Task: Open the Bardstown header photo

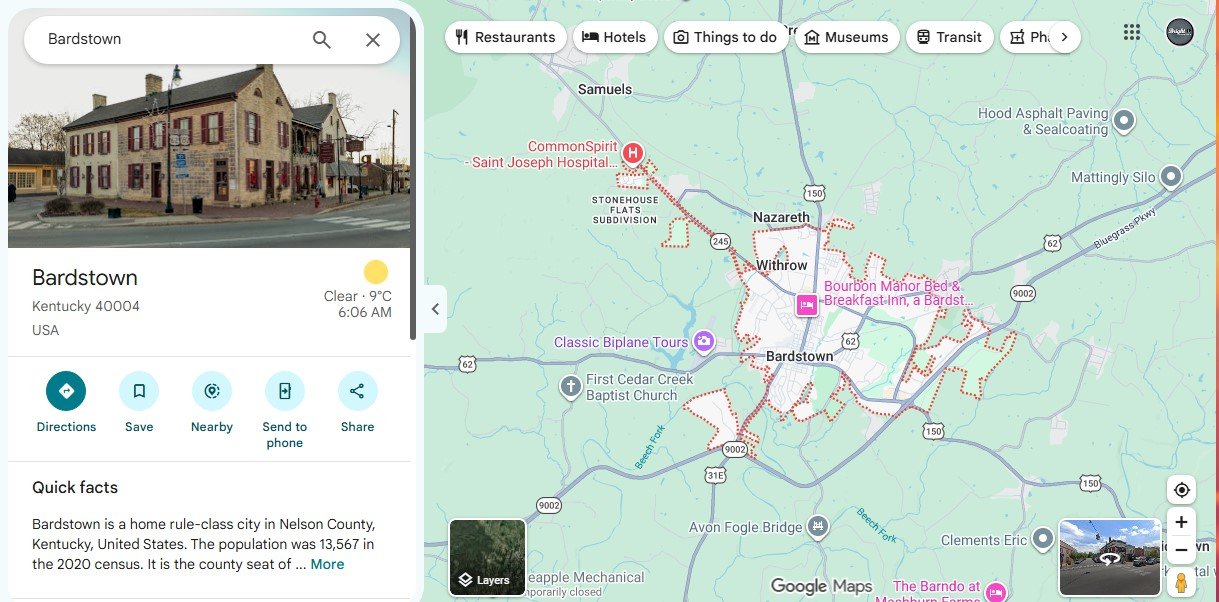Action: (x=209, y=155)
